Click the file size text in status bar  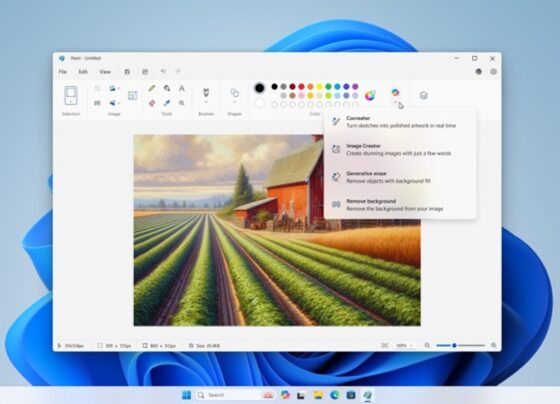pyautogui.click(x=208, y=346)
